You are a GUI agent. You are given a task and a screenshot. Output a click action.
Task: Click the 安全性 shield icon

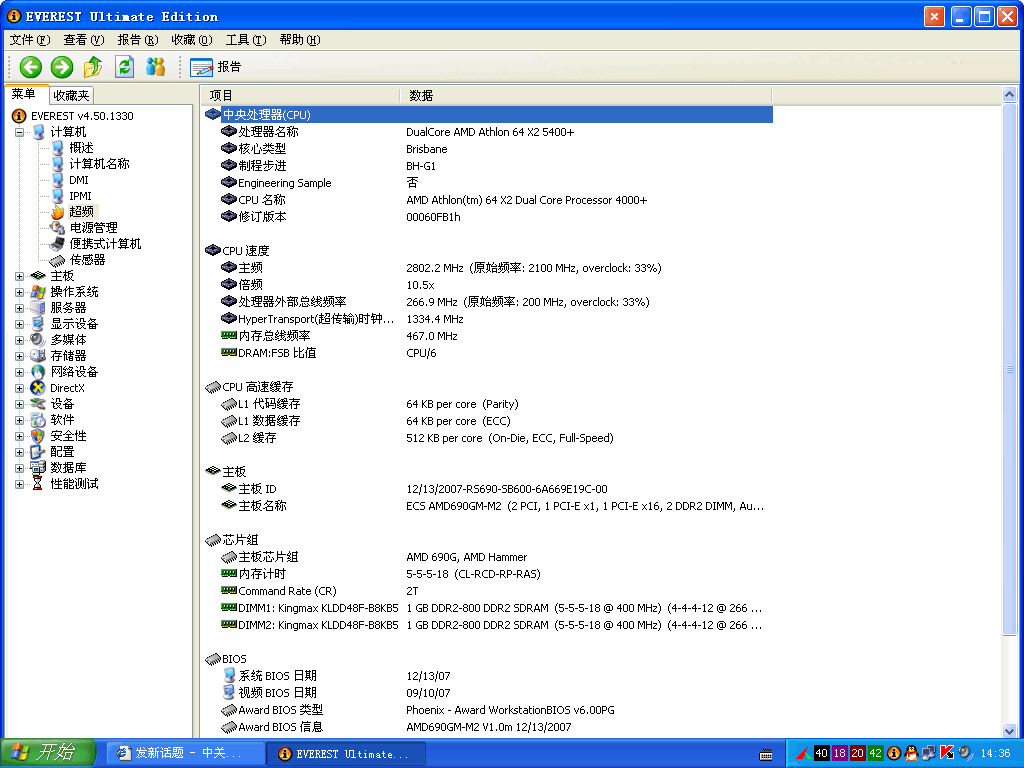pyautogui.click(x=38, y=436)
